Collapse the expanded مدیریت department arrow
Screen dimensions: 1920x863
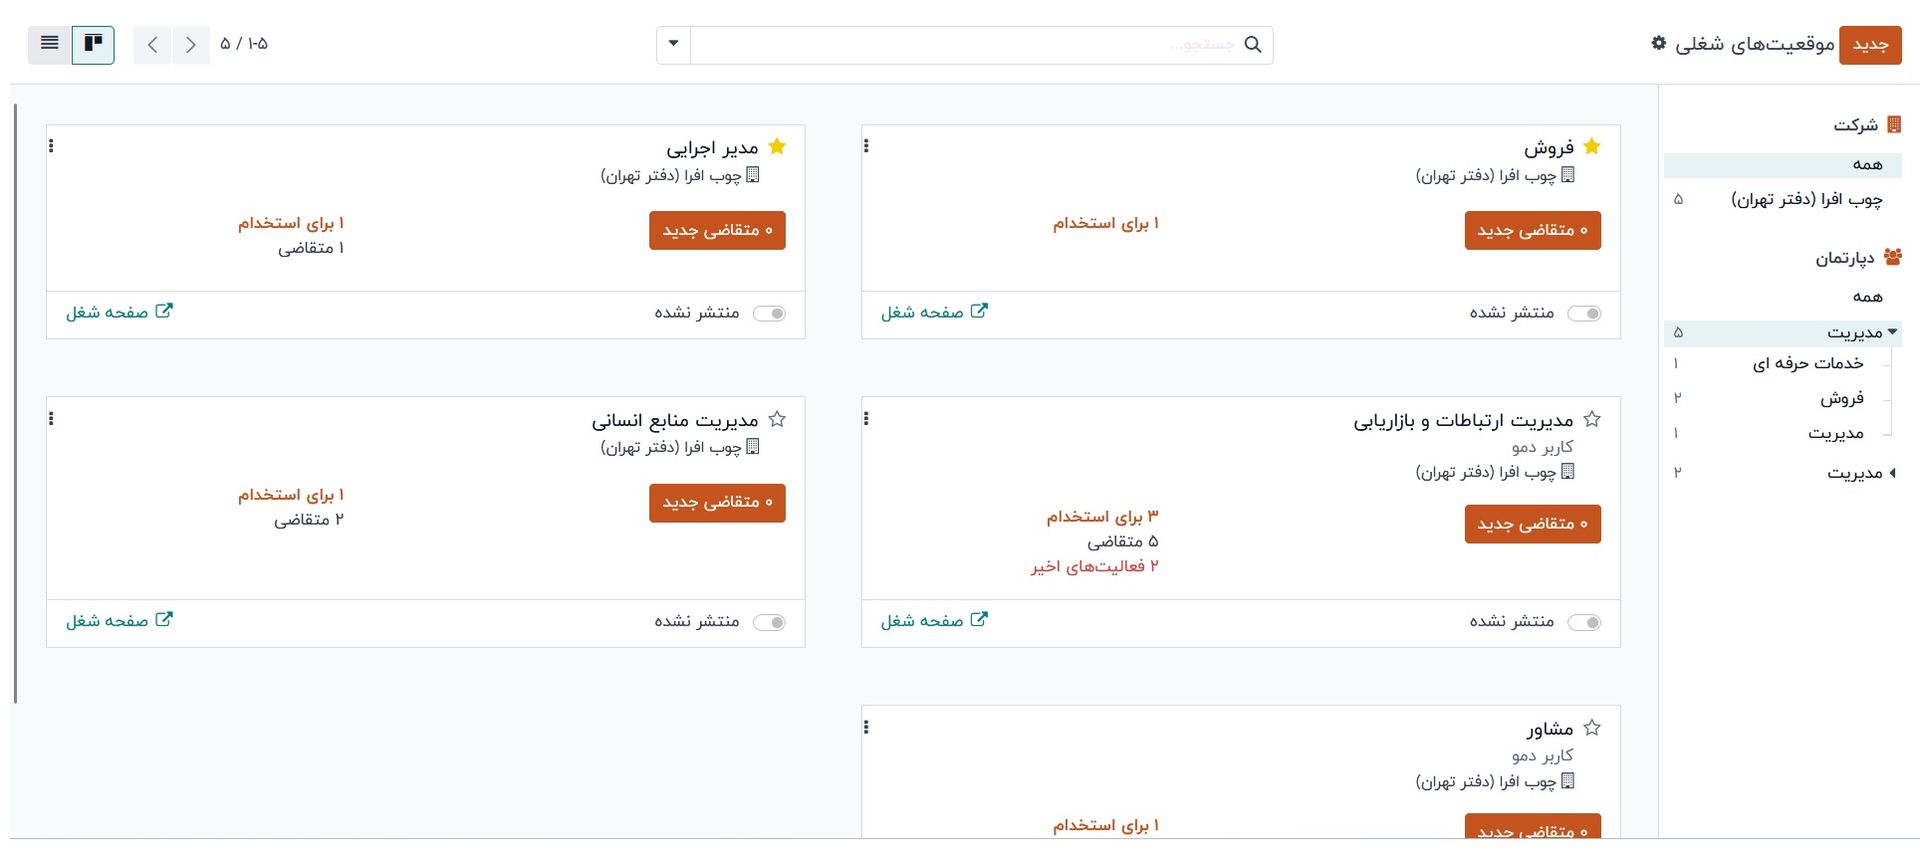coord(1892,332)
